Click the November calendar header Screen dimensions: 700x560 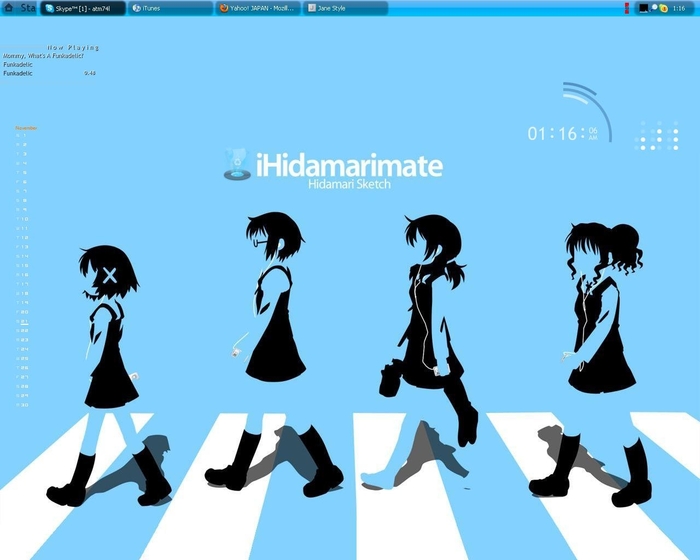[26, 128]
